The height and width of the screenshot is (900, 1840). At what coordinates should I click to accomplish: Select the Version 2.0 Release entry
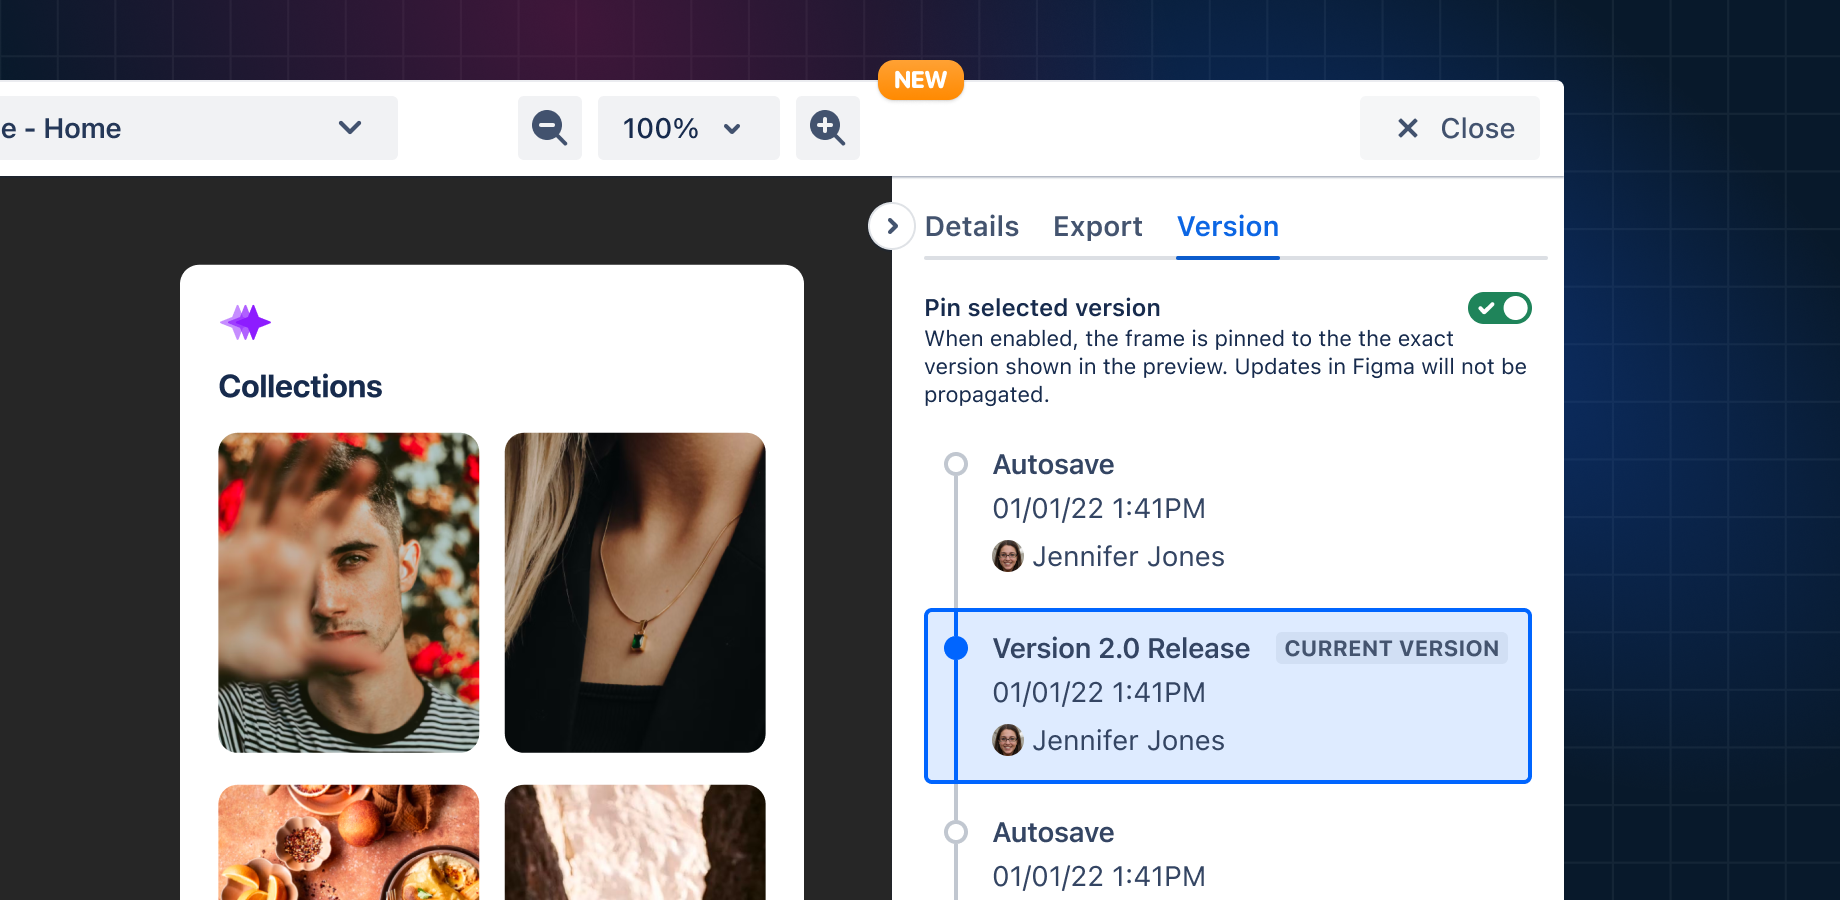click(x=1228, y=695)
